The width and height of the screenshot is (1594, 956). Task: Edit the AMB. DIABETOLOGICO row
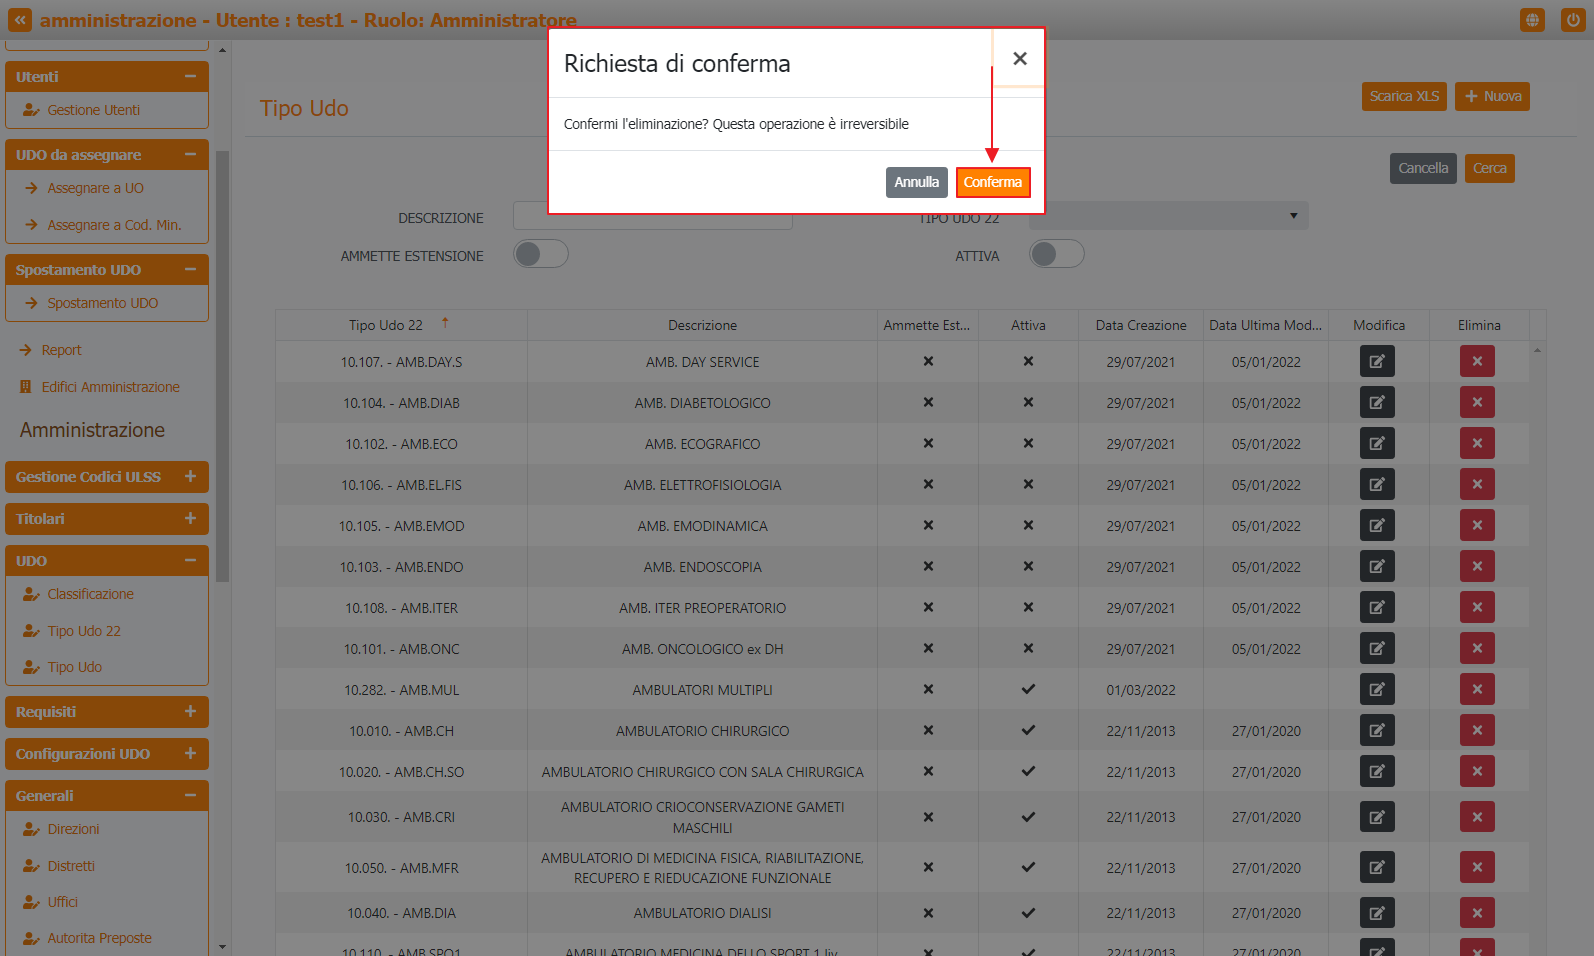1377,402
